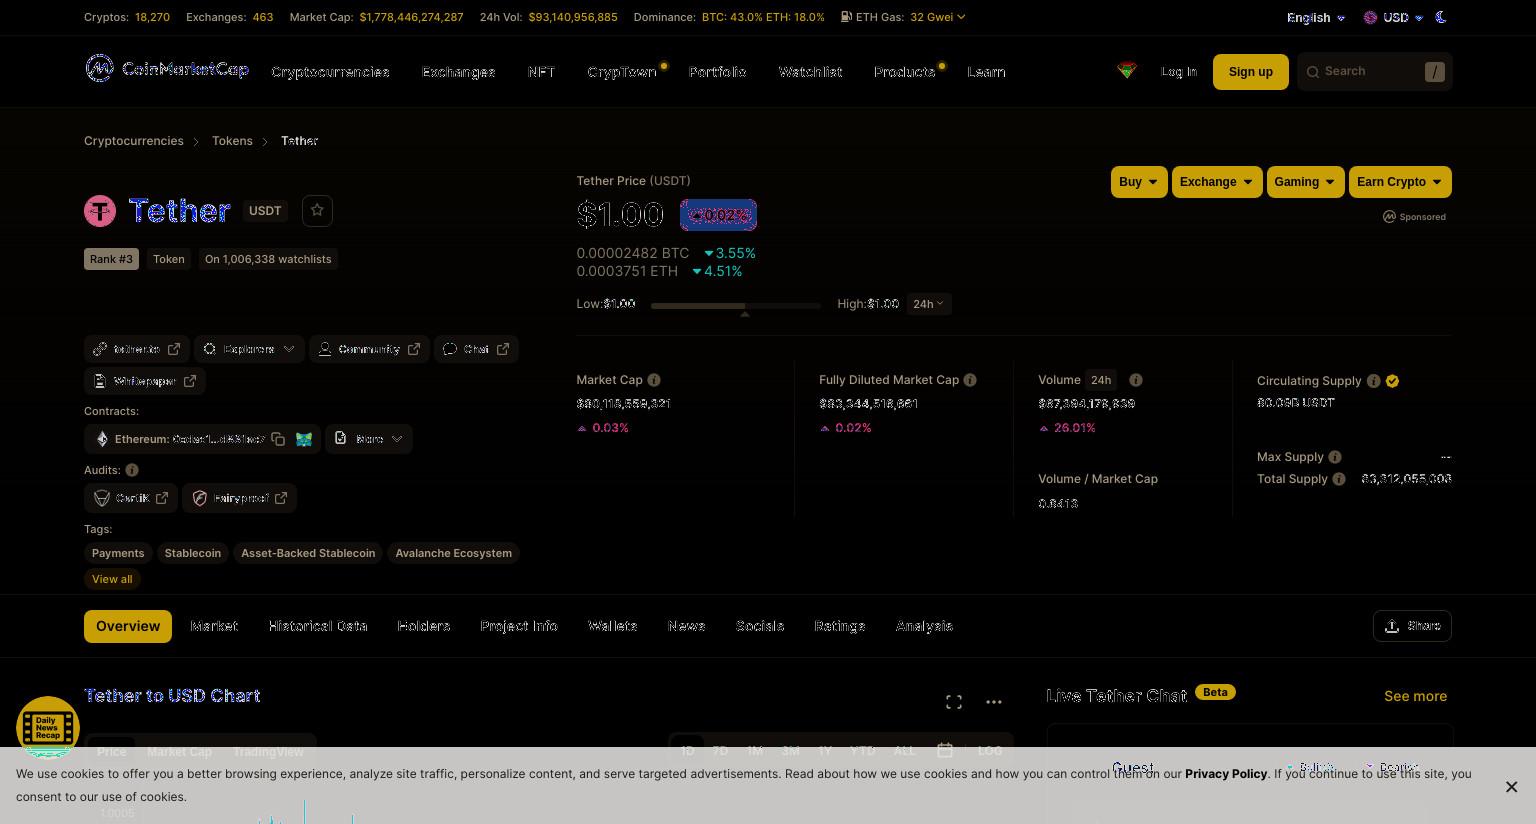Open English language selector
Image resolution: width=1536 pixels, height=824 pixels.
pyautogui.click(x=1316, y=18)
